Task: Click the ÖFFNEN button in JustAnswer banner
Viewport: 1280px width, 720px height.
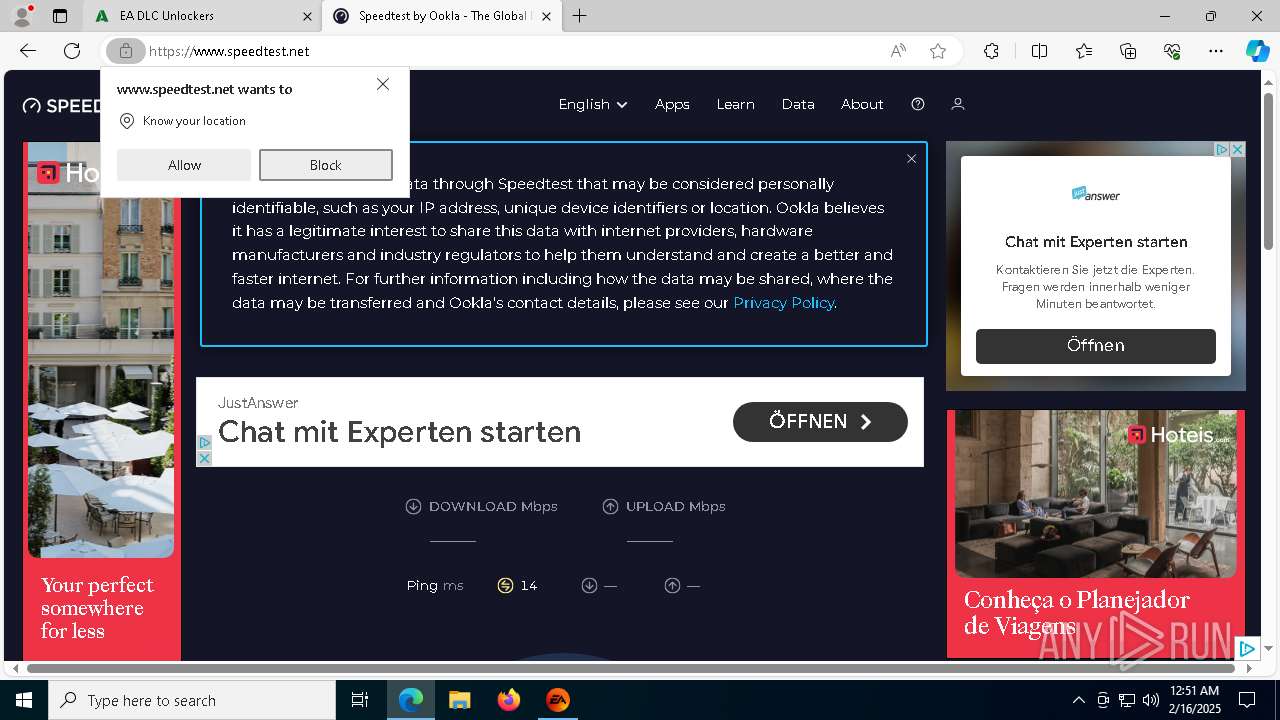Action: 820,422
